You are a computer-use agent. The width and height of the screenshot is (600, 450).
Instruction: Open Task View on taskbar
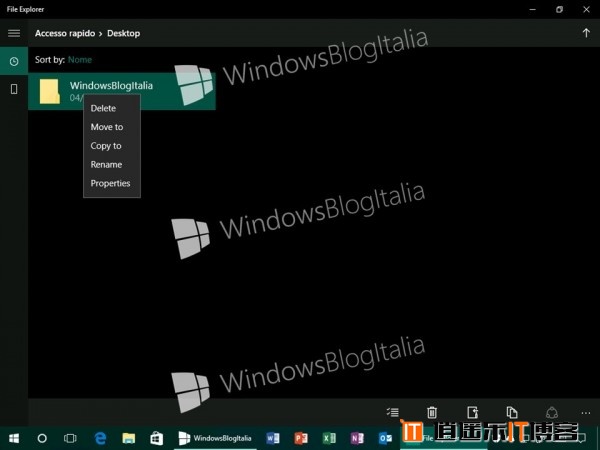pos(70,438)
